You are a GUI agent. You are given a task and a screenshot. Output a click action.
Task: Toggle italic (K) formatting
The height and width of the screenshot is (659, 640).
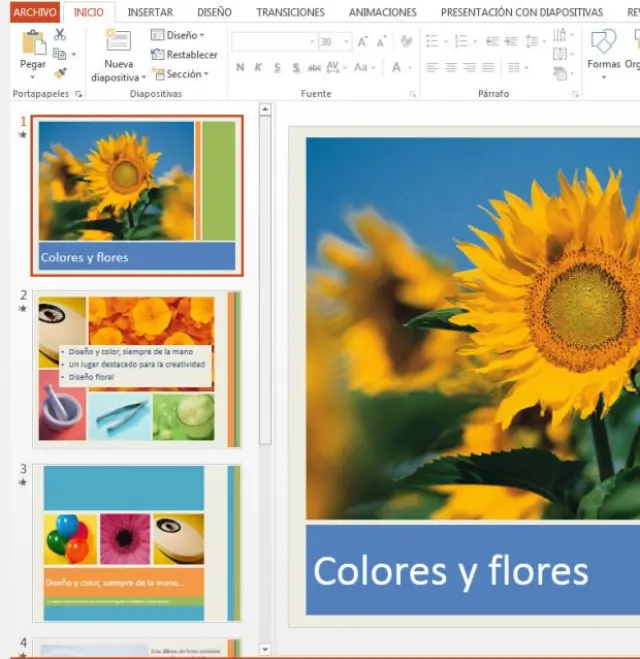click(259, 68)
